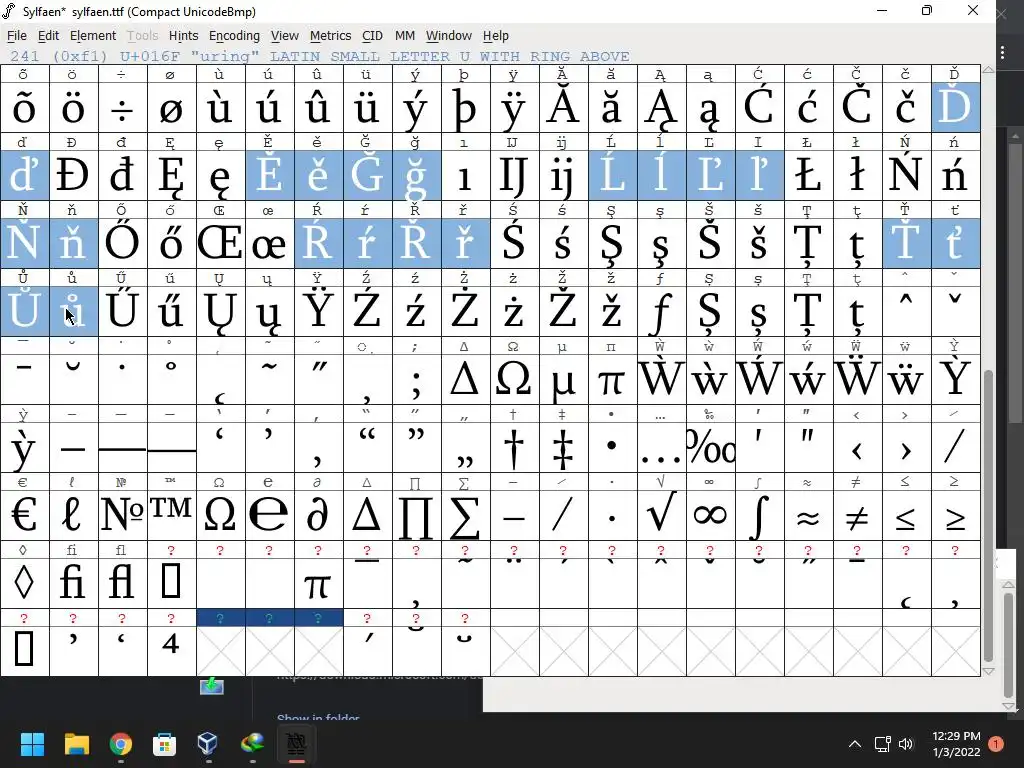The image size is (1024, 768).
Task: Open the notification badge in the tray
Action: click(996, 744)
